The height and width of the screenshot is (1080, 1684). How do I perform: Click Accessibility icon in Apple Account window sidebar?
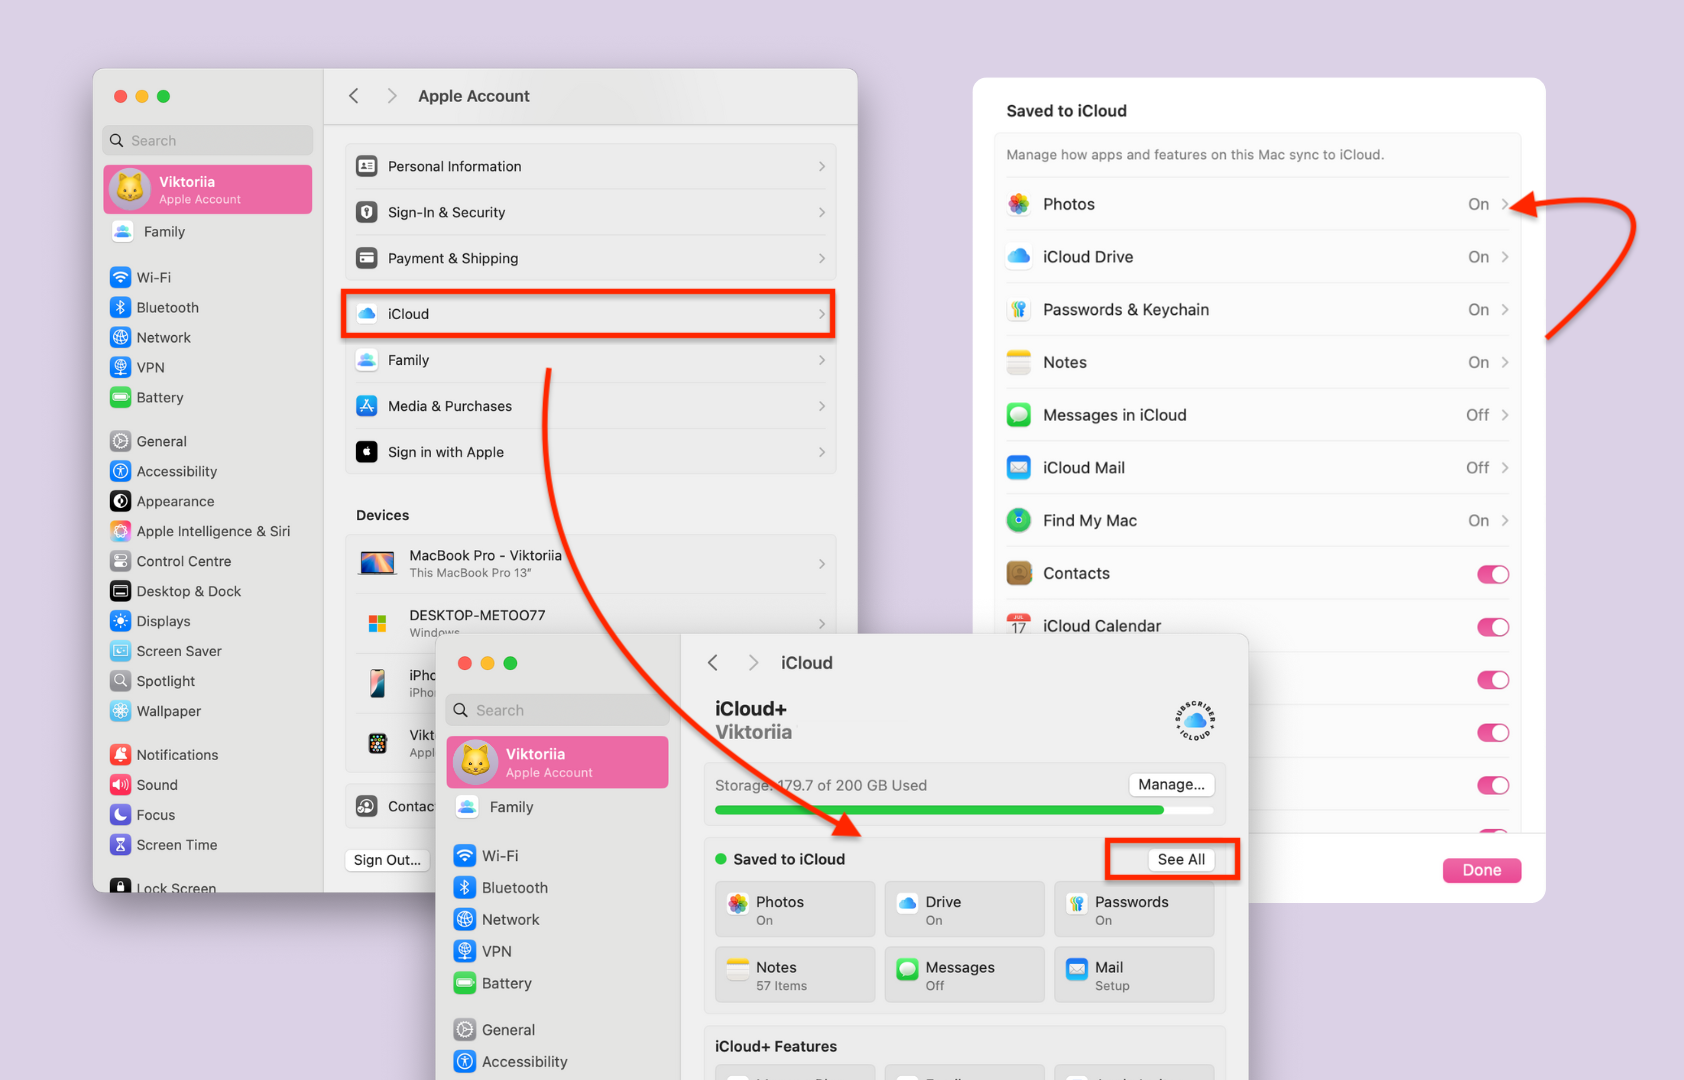point(121,471)
